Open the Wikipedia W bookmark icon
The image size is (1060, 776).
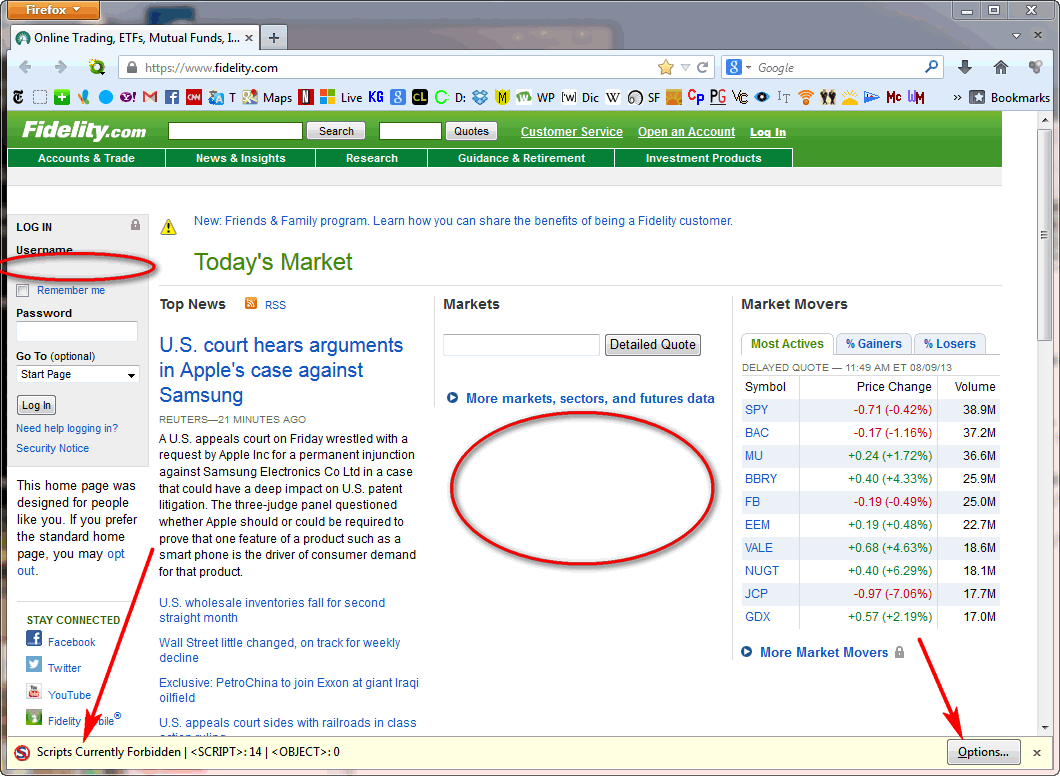click(x=612, y=97)
